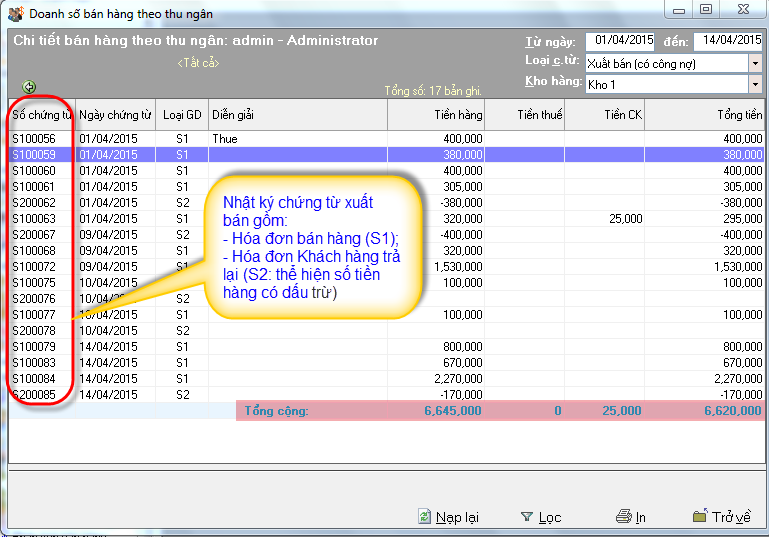Print the report with In button
This screenshot has width=769, height=537.
click(630, 517)
